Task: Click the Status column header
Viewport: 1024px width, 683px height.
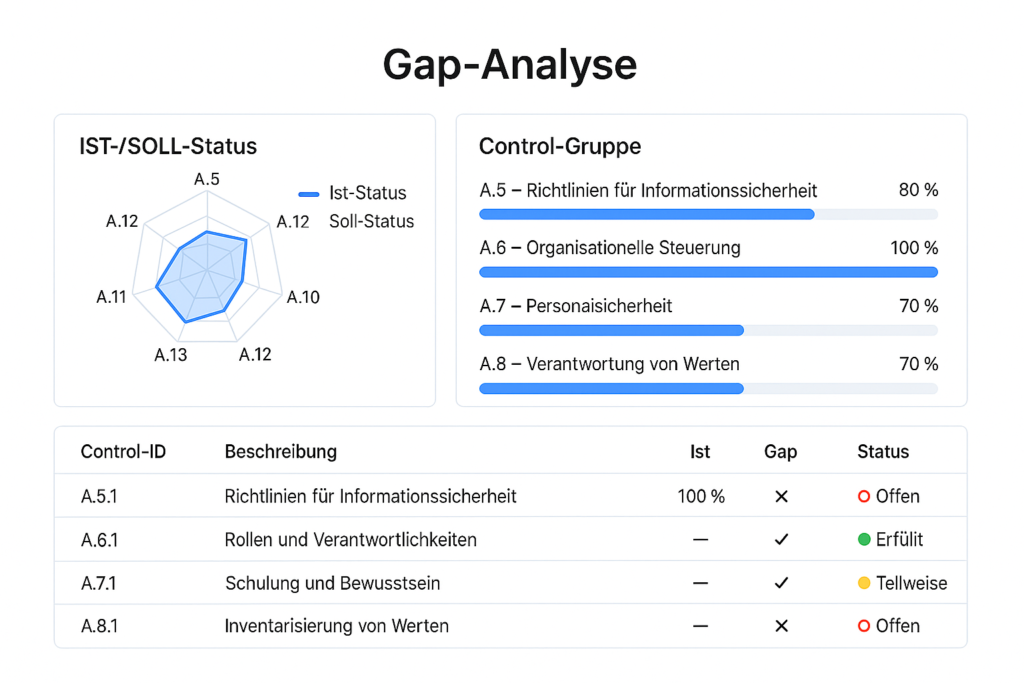Action: pyautogui.click(x=883, y=452)
